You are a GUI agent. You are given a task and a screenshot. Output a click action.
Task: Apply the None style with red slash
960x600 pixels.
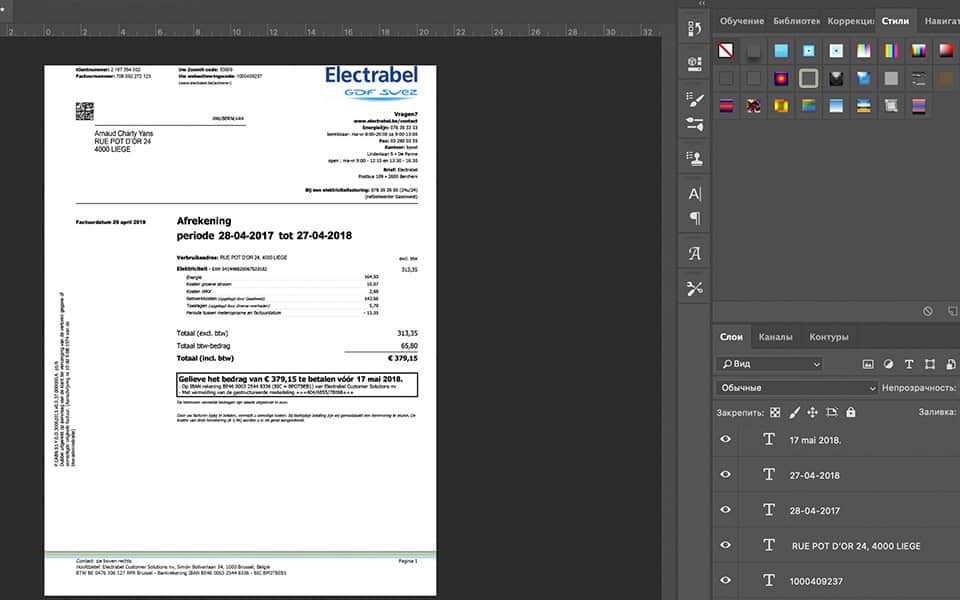coord(726,51)
